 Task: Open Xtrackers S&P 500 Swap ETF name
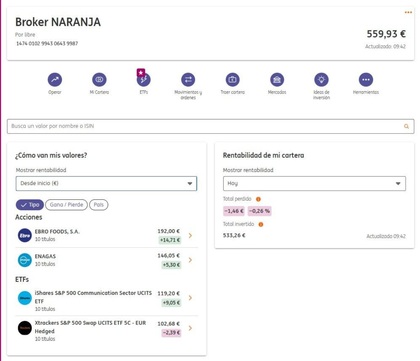90,327
